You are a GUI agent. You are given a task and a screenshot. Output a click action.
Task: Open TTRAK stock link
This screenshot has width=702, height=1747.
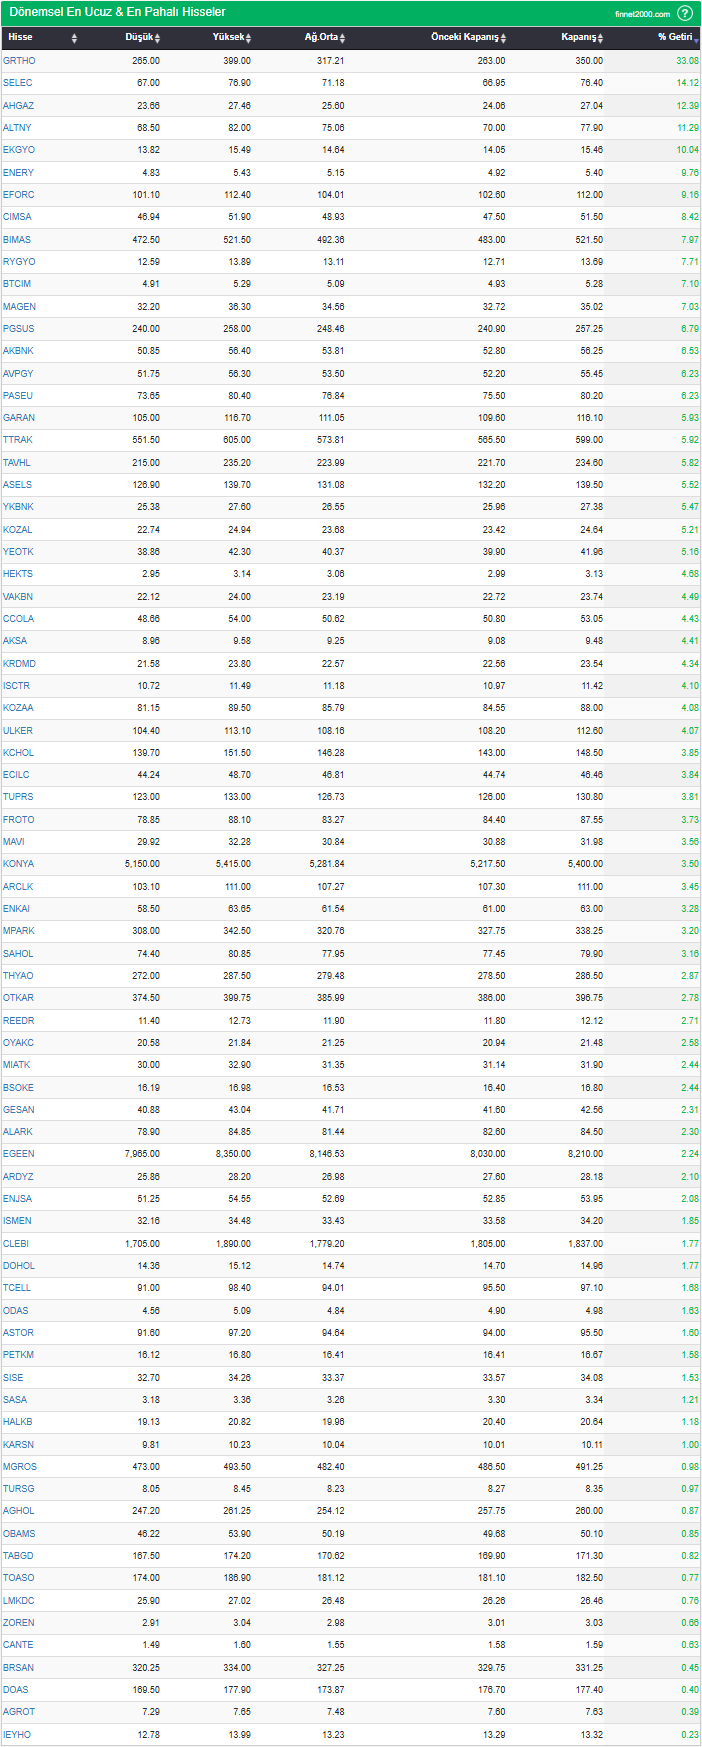point(18,440)
